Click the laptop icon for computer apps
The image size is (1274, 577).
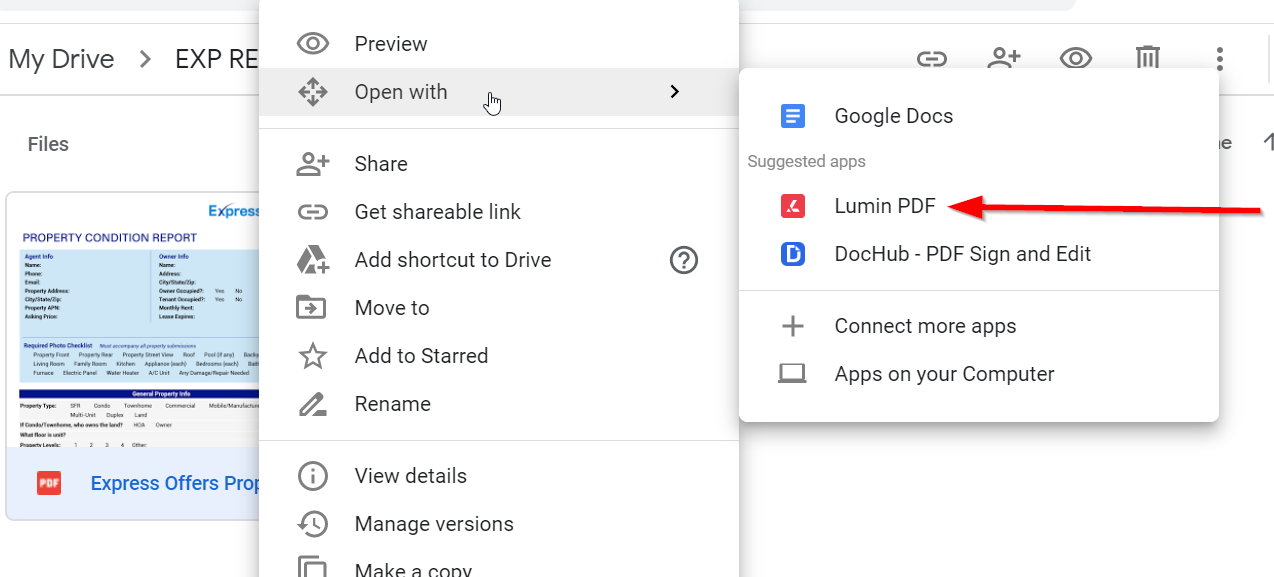(x=793, y=374)
